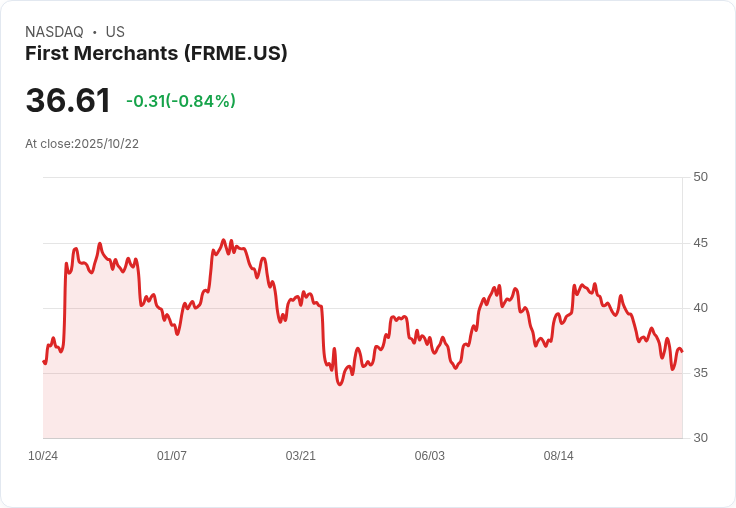The width and height of the screenshot is (736, 508).
Task: Click the 36.61 closing price
Action: 68,101
